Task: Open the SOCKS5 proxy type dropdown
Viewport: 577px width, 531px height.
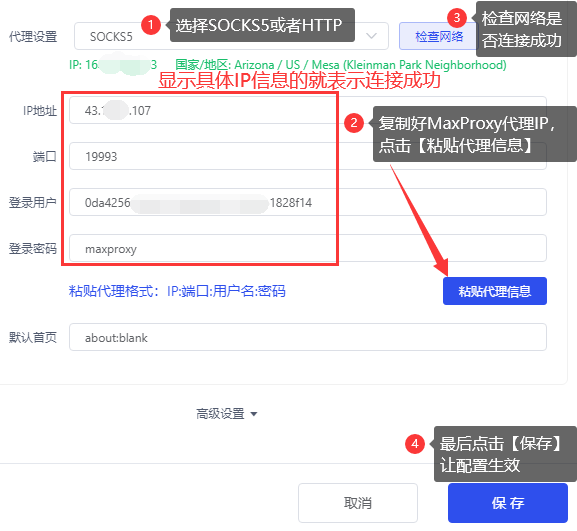Action: (231, 36)
